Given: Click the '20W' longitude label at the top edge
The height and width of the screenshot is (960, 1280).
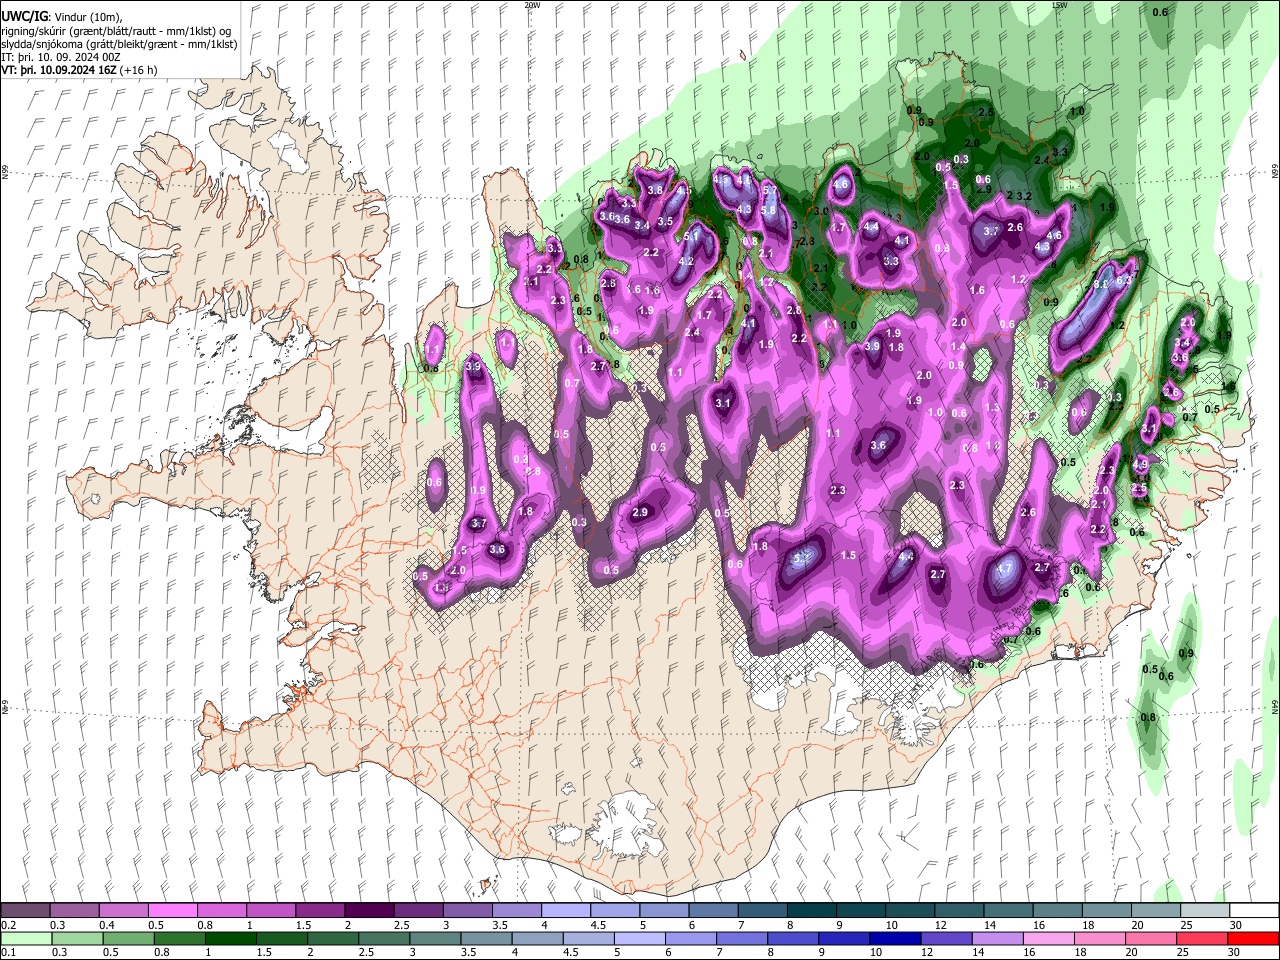Looking at the screenshot, I should pyautogui.click(x=531, y=5).
